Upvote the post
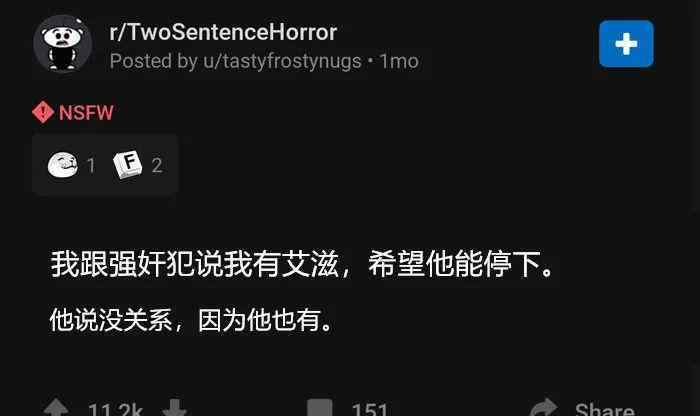This screenshot has height=416, width=700. [56, 407]
